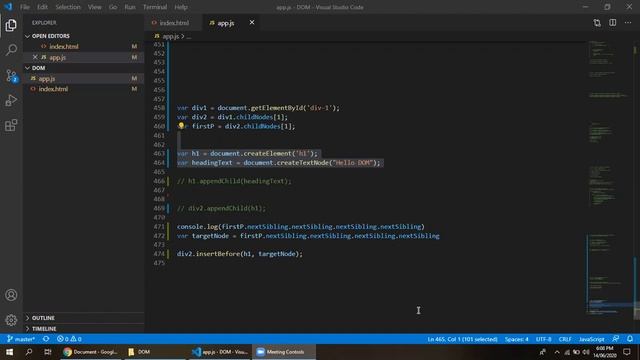
Task: Change end of line sequence CRLF
Action: 565,339
